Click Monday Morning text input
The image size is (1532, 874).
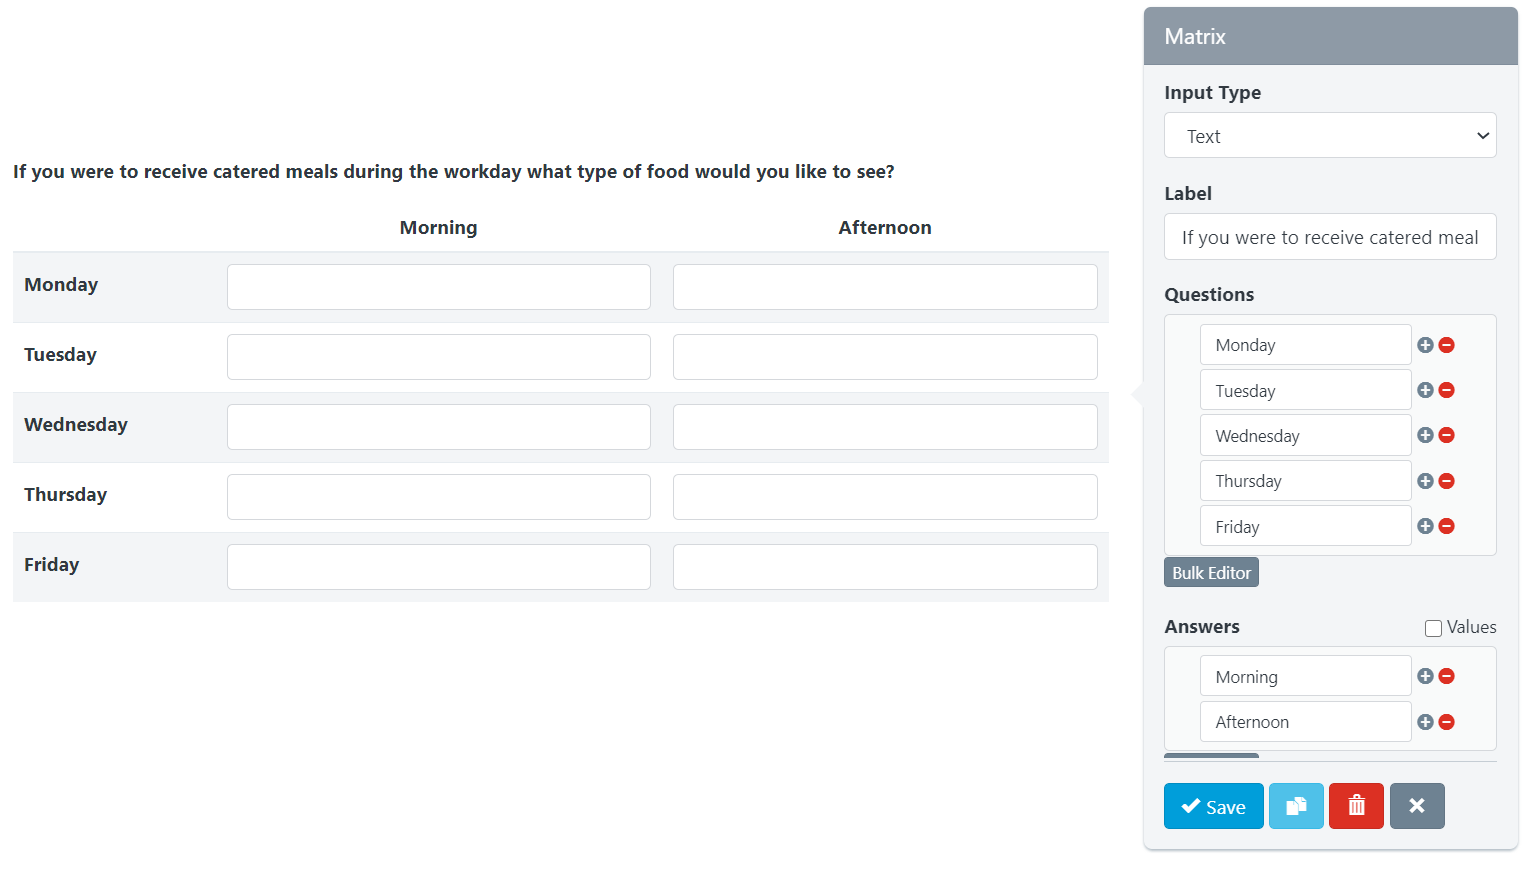pos(438,287)
